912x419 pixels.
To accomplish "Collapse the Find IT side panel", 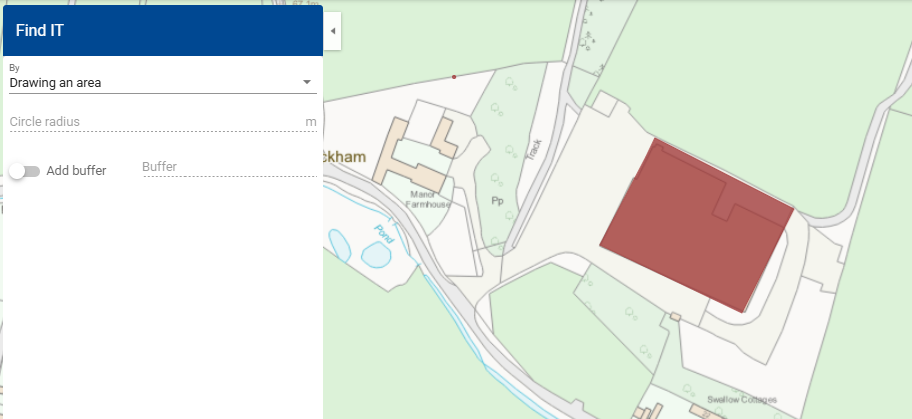I will (332, 31).
